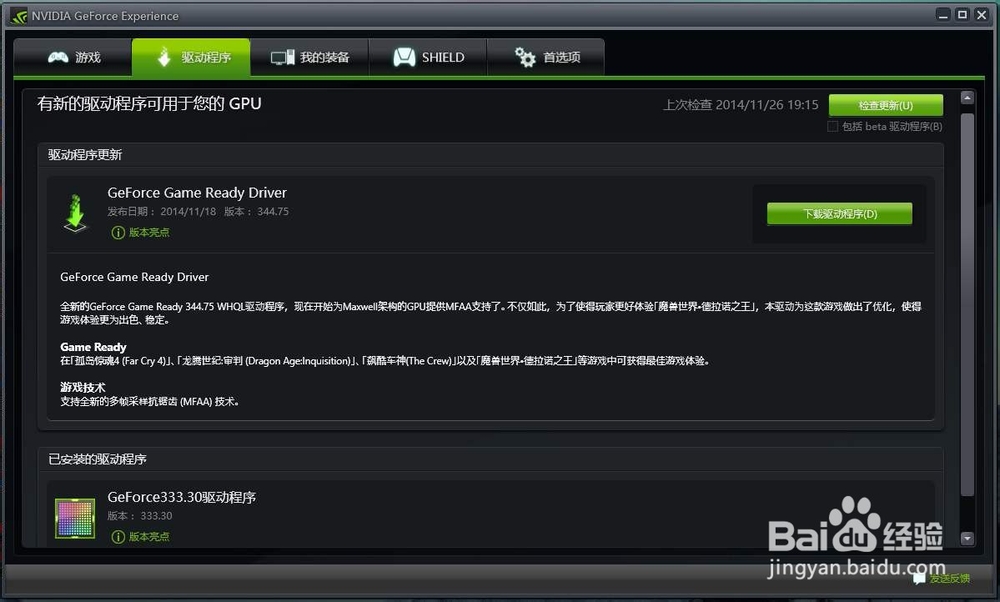Click the computer icon on 我的装备 tab

tap(283, 57)
